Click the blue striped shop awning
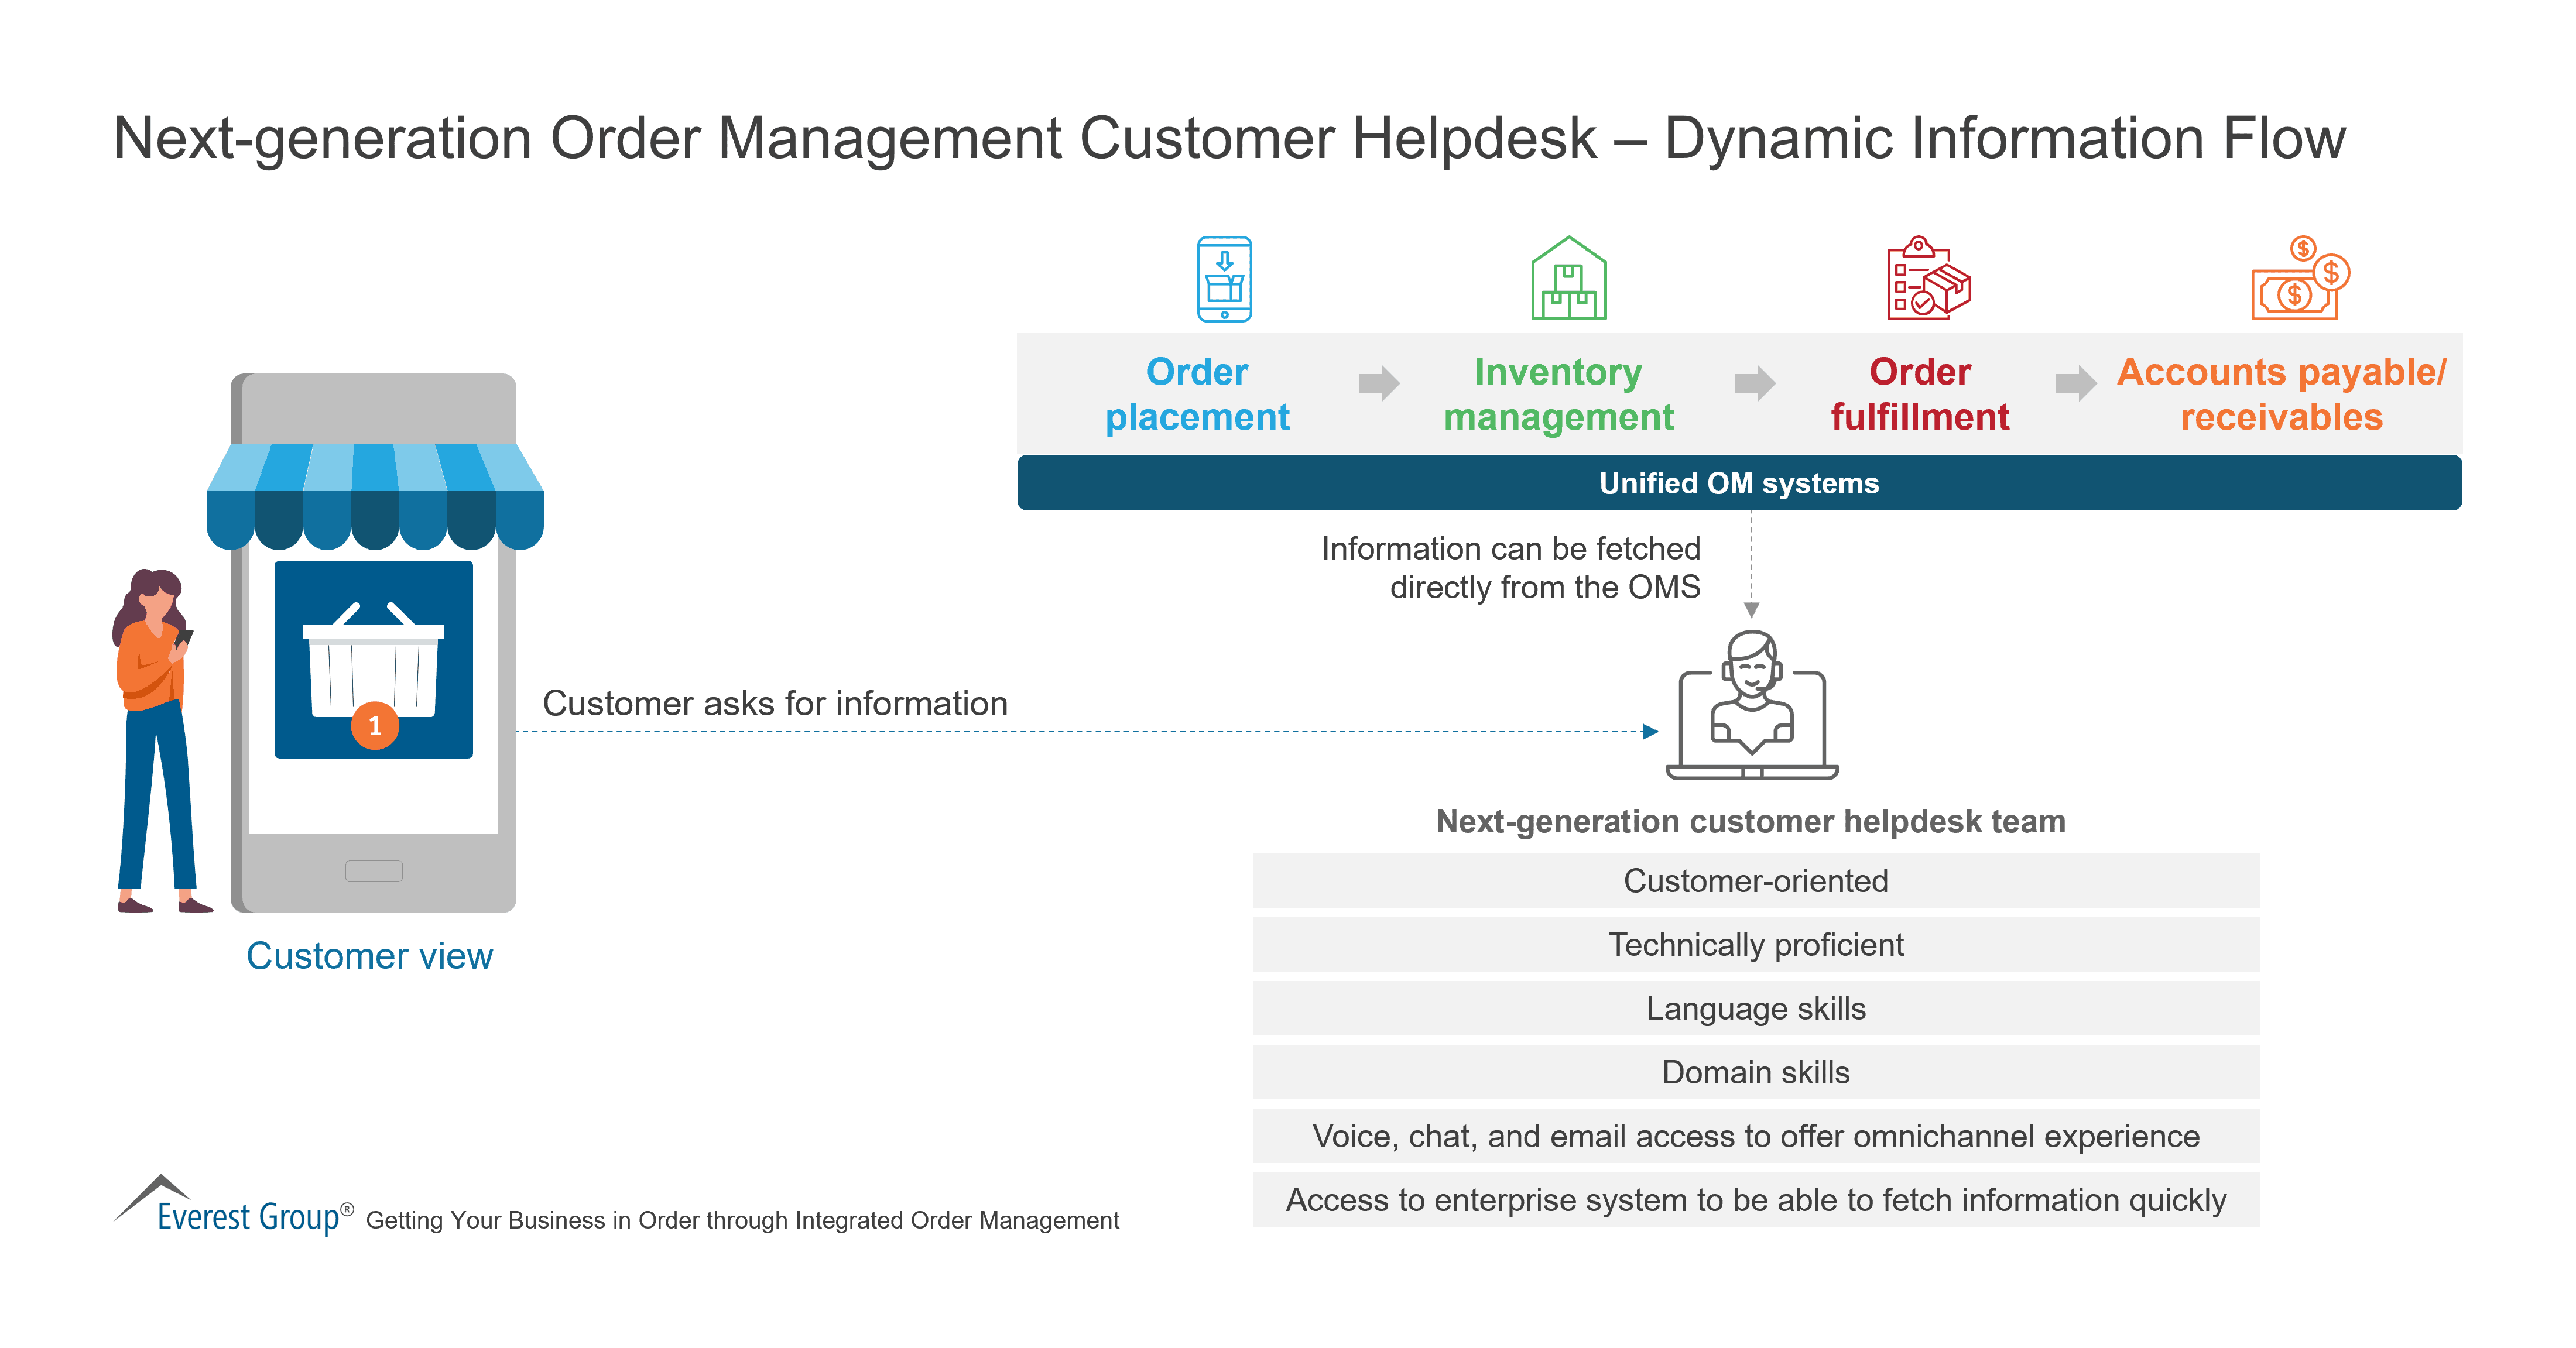The image size is (2576, 1348). coord(375,496)
